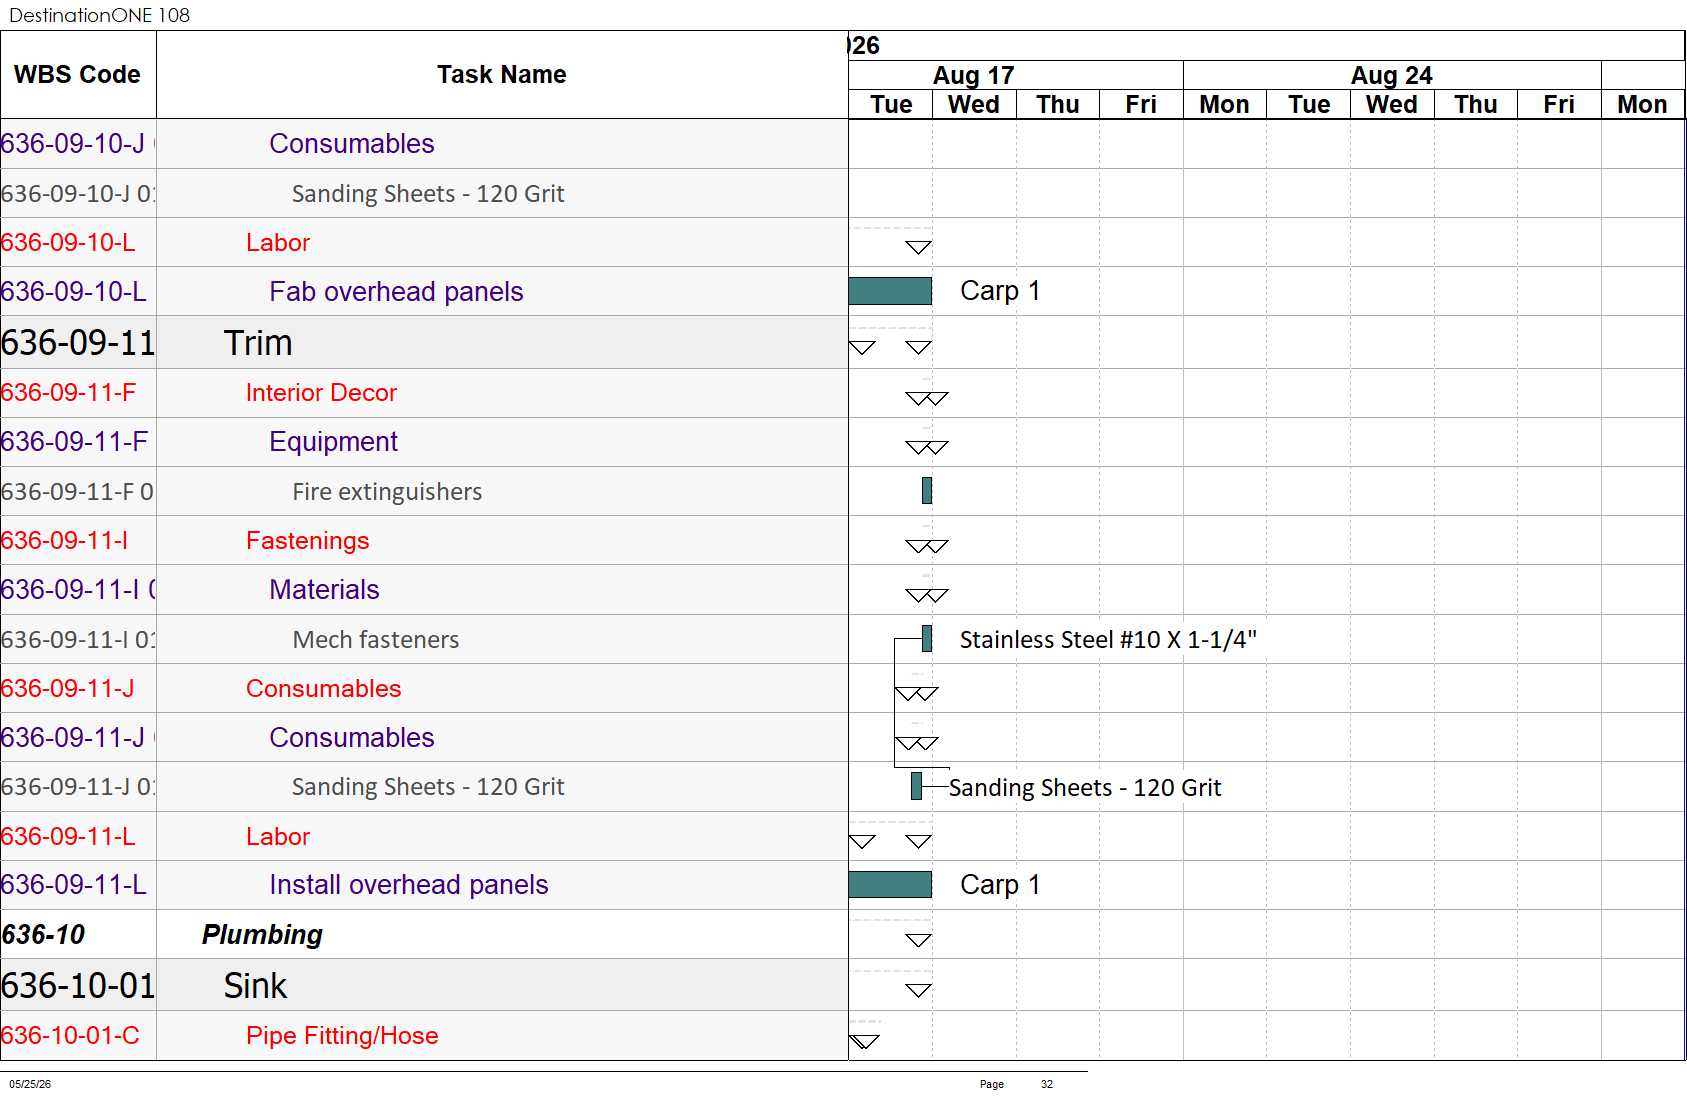This screenshot has height=1097, width=1687.
Task: Click WBS code 636-10 cell
Action: [x=78, y=934]
